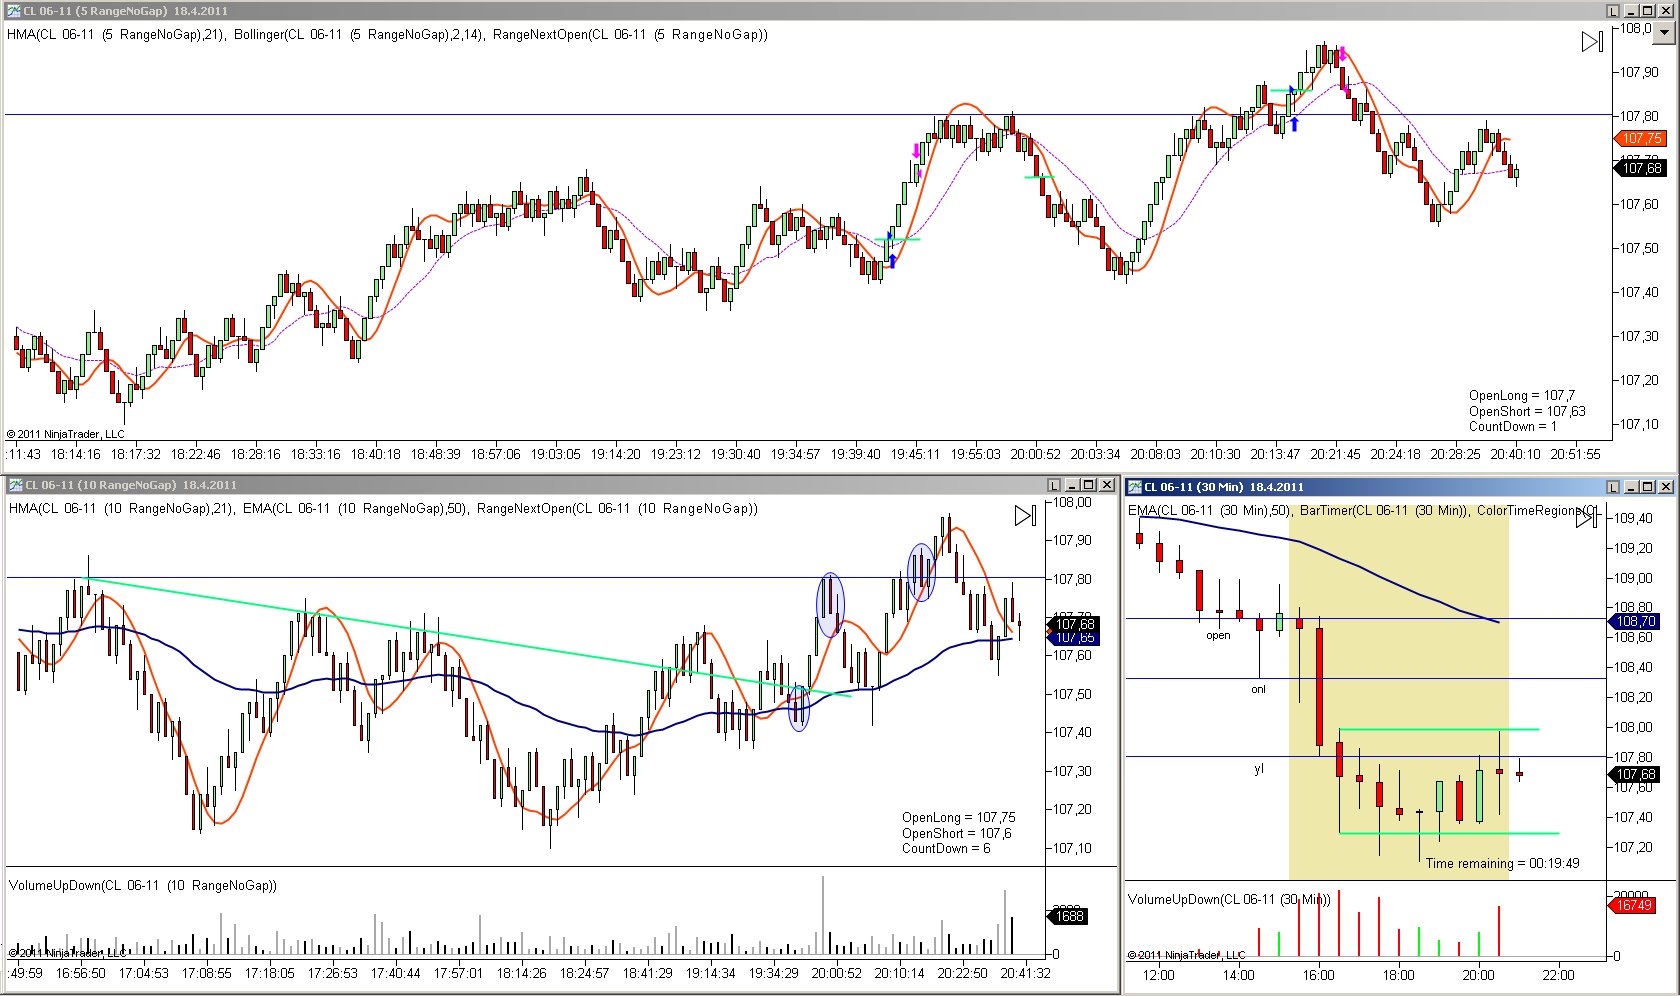The image size is (1680, 996).
Task: Click the 'Time remaining = 00:19:49' bar timer text
Action: tap(1503, 863)
